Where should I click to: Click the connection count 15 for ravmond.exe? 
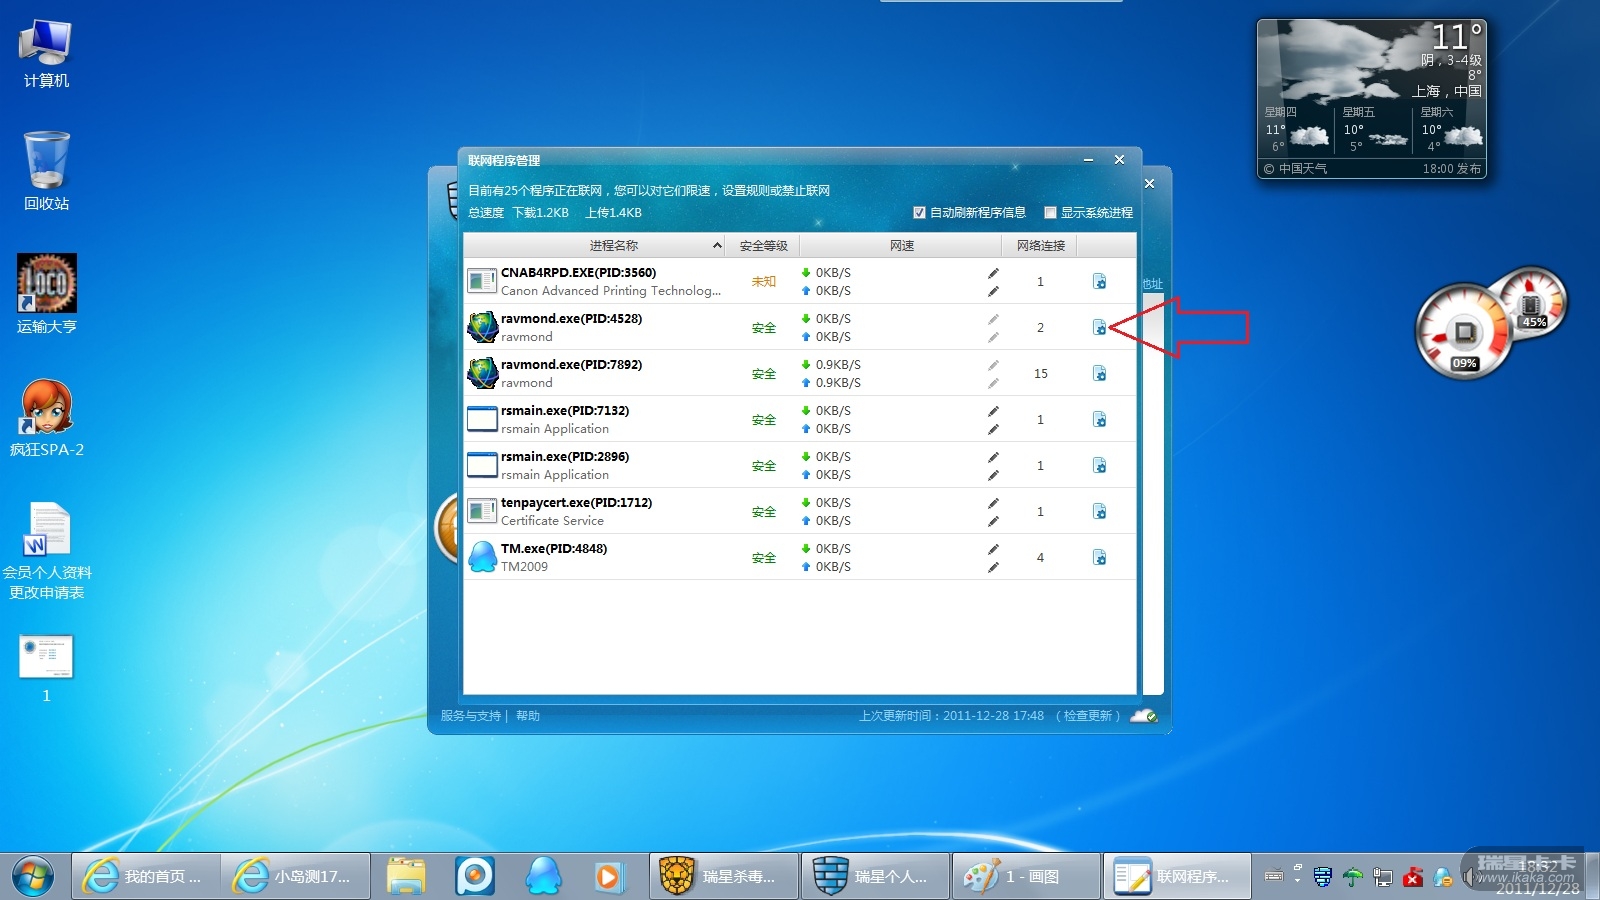pos(1040,374)
